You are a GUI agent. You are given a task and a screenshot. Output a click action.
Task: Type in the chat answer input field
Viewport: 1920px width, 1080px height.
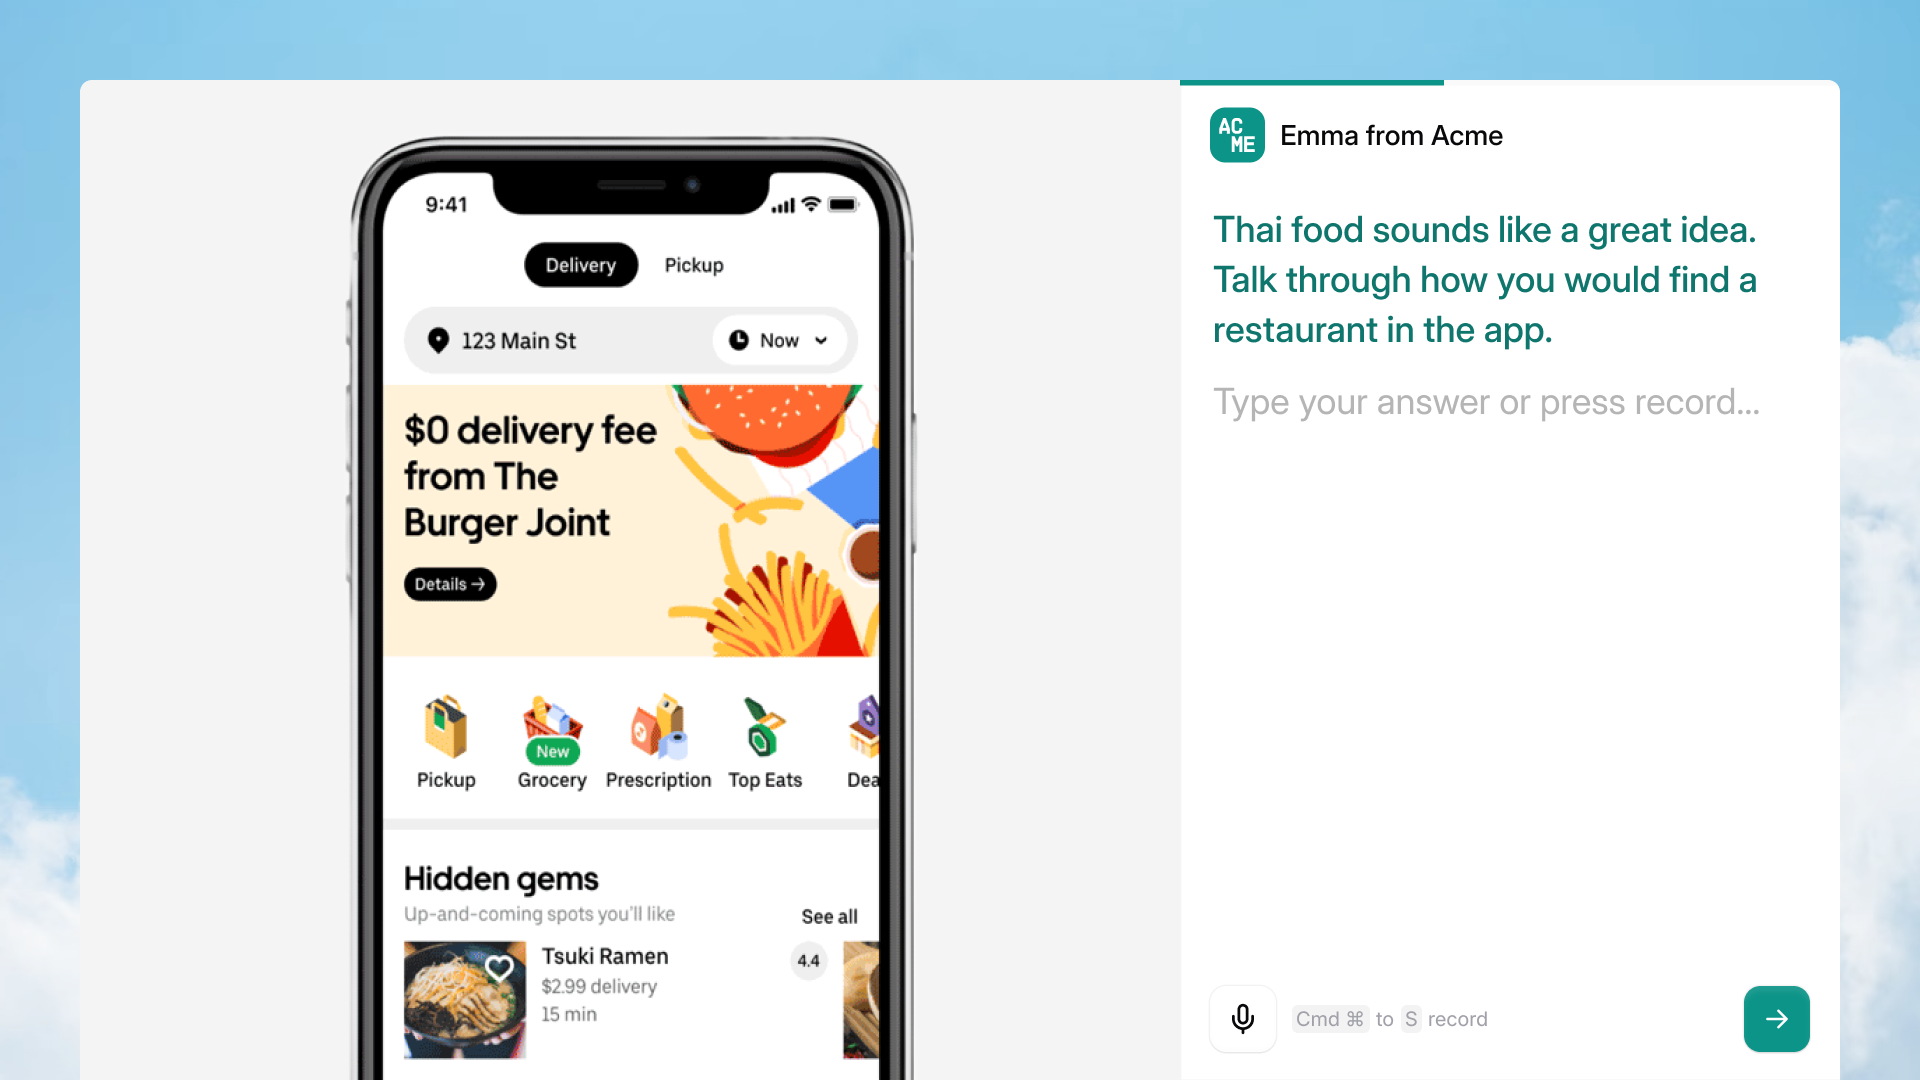1487,402
